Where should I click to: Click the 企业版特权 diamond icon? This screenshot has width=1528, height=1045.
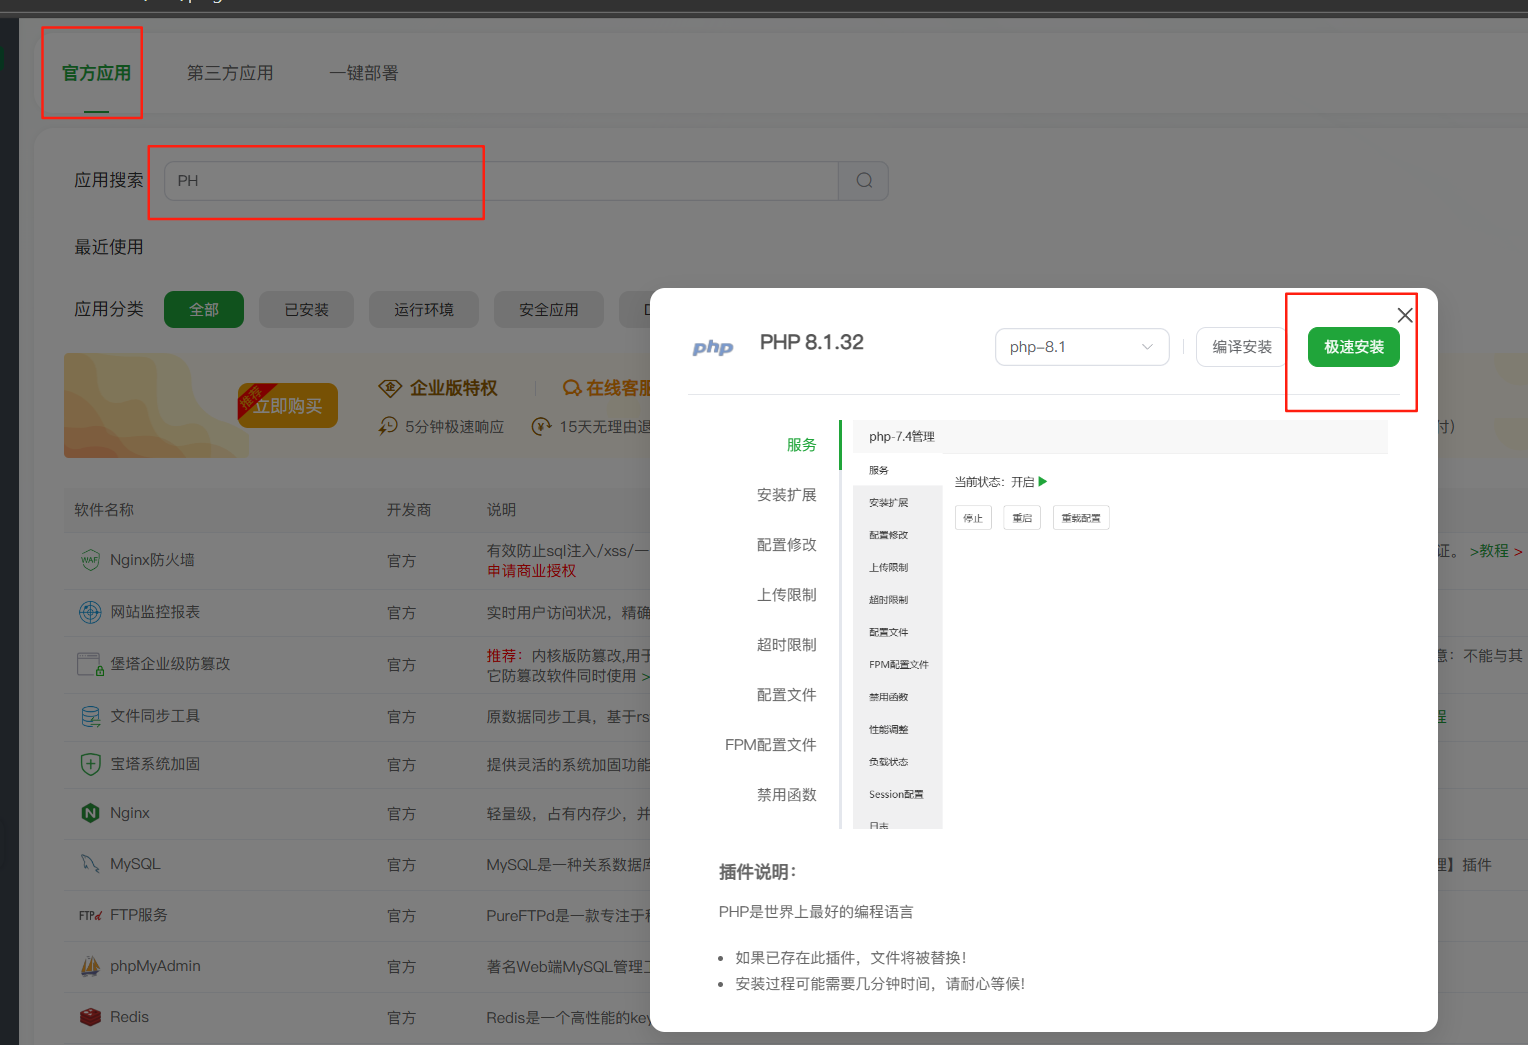point(390,388)
